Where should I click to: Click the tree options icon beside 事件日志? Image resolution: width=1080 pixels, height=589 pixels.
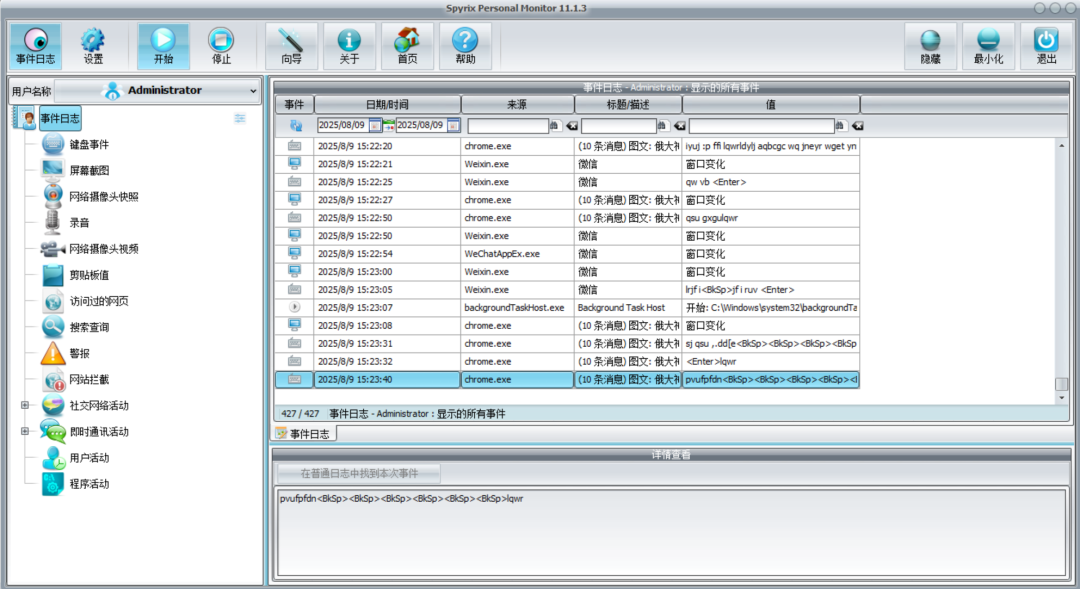(x=240, y=118)
